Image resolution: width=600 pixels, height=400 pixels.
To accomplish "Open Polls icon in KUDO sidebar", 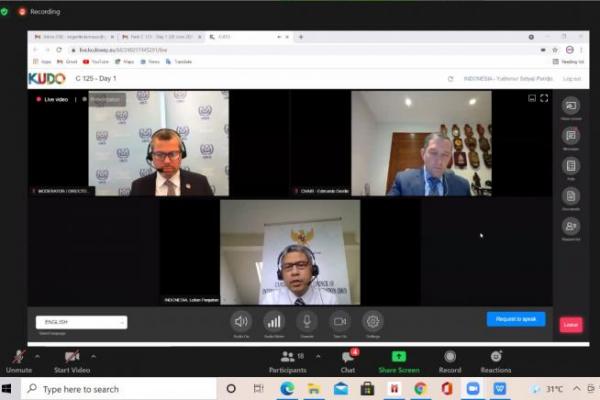I will pos(571,166).
